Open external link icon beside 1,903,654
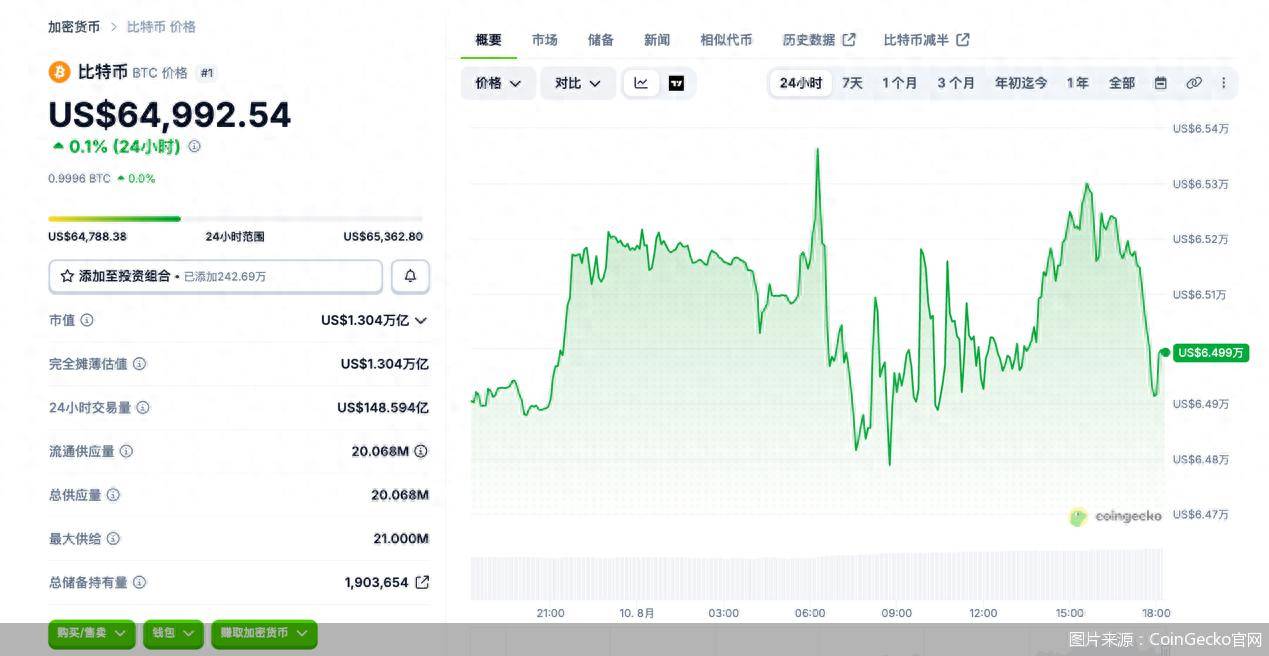1269x656 pixels. (422, 582)
